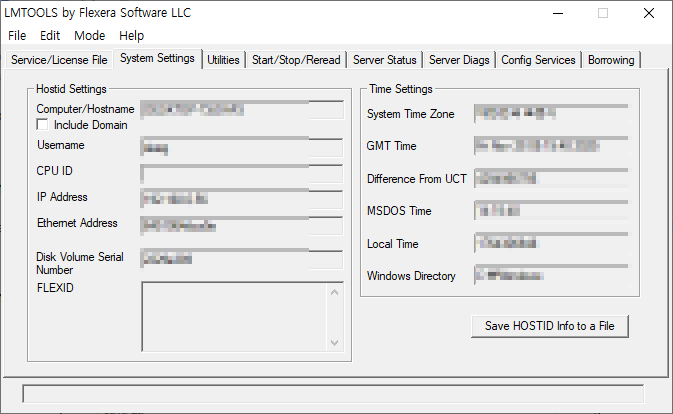Click Save HOSTID Info to a File
673x414 pixels.
point(550,326)
